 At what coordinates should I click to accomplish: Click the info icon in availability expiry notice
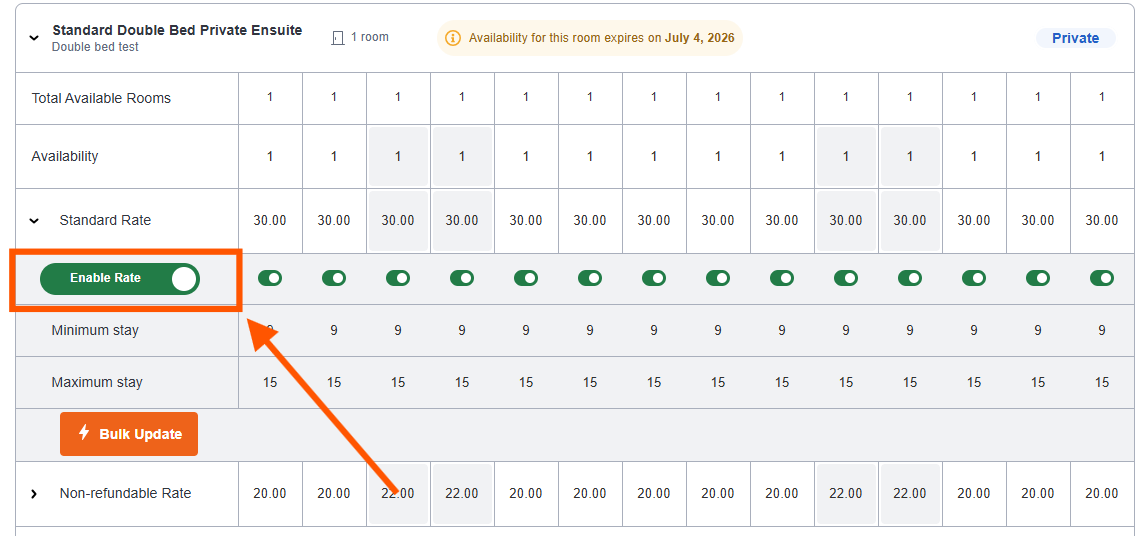coord(454,37)
